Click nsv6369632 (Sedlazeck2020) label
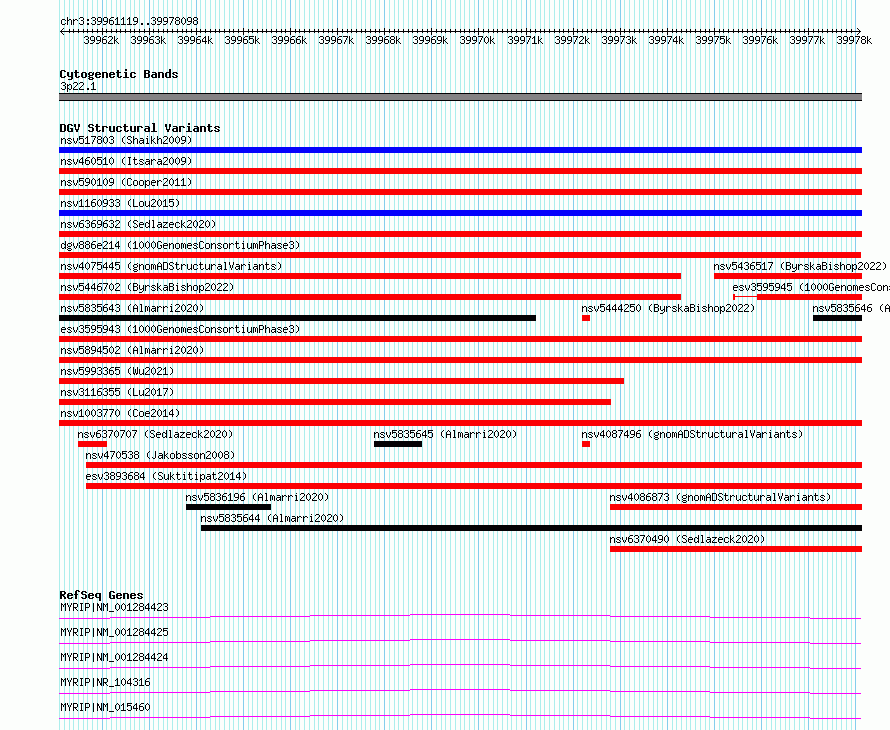The width and height of the screenshot is (890, 730). [138, 224]
